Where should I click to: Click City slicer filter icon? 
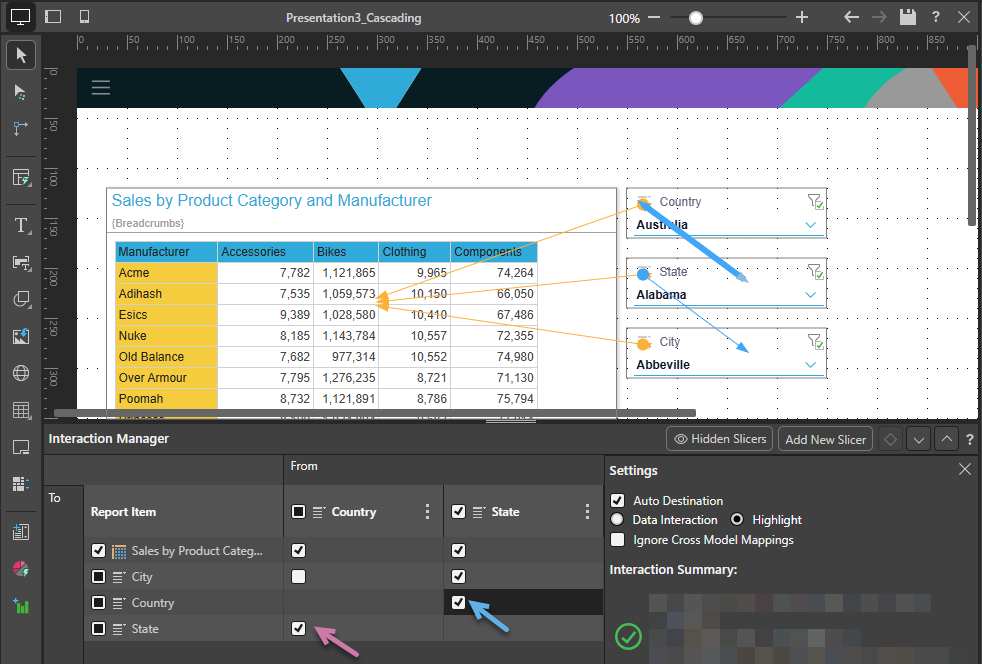click(x=815, y=341)
